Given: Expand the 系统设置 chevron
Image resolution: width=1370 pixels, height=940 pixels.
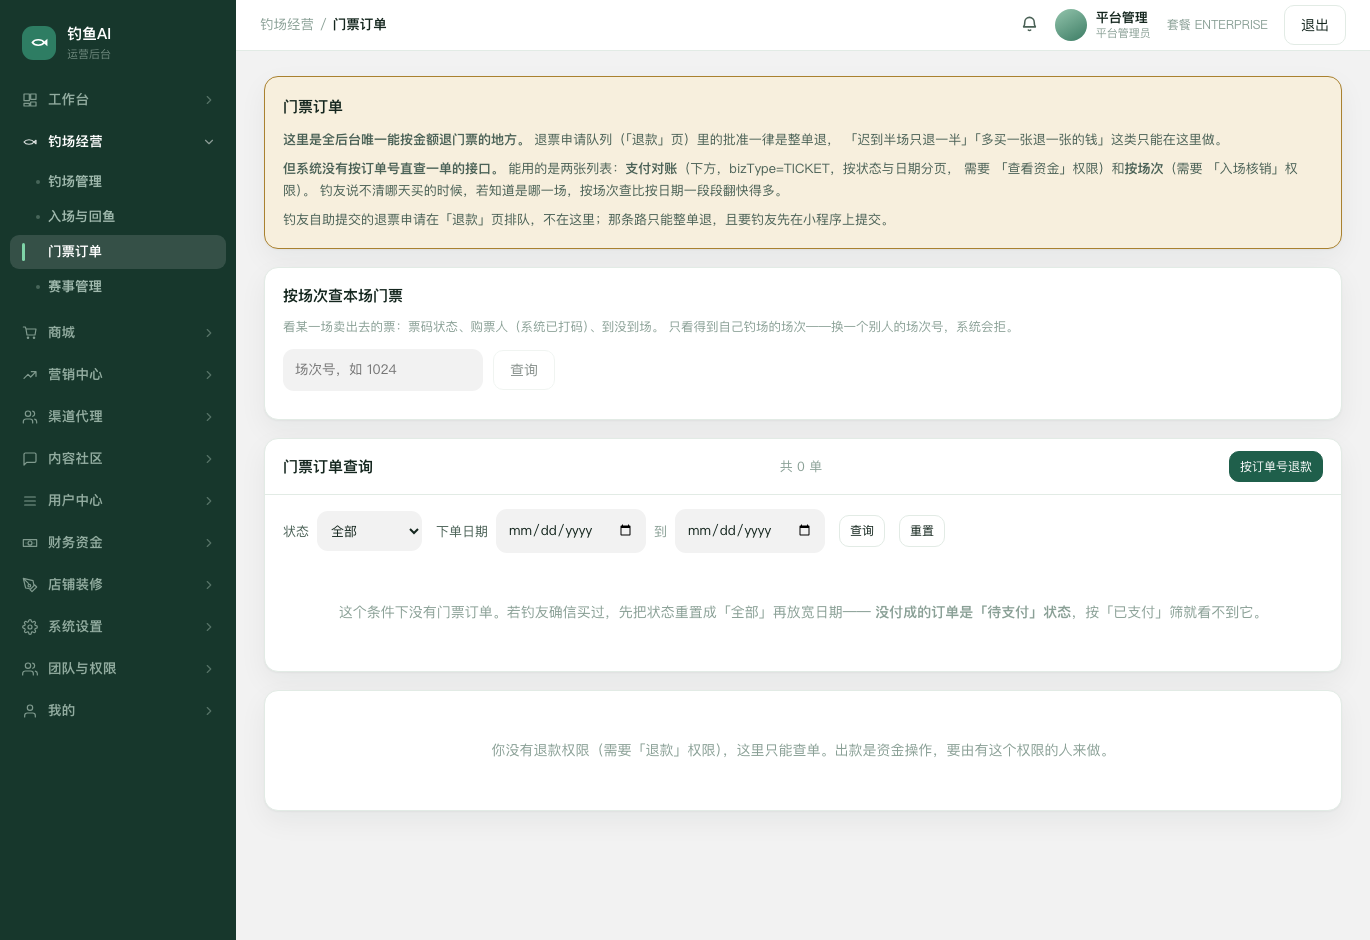Looking at the screenshot, I should click(209, 627).
